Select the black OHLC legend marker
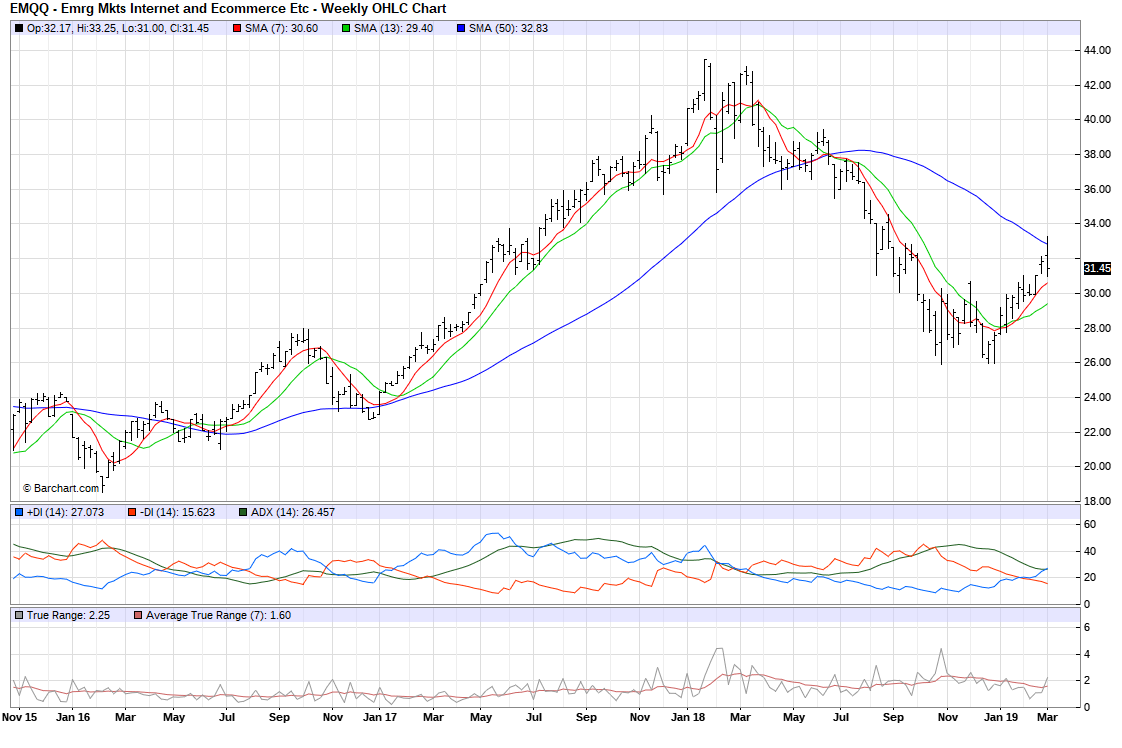Image resolution: width=1122 pixels, height=748 pixels. (x=19, y=28)
